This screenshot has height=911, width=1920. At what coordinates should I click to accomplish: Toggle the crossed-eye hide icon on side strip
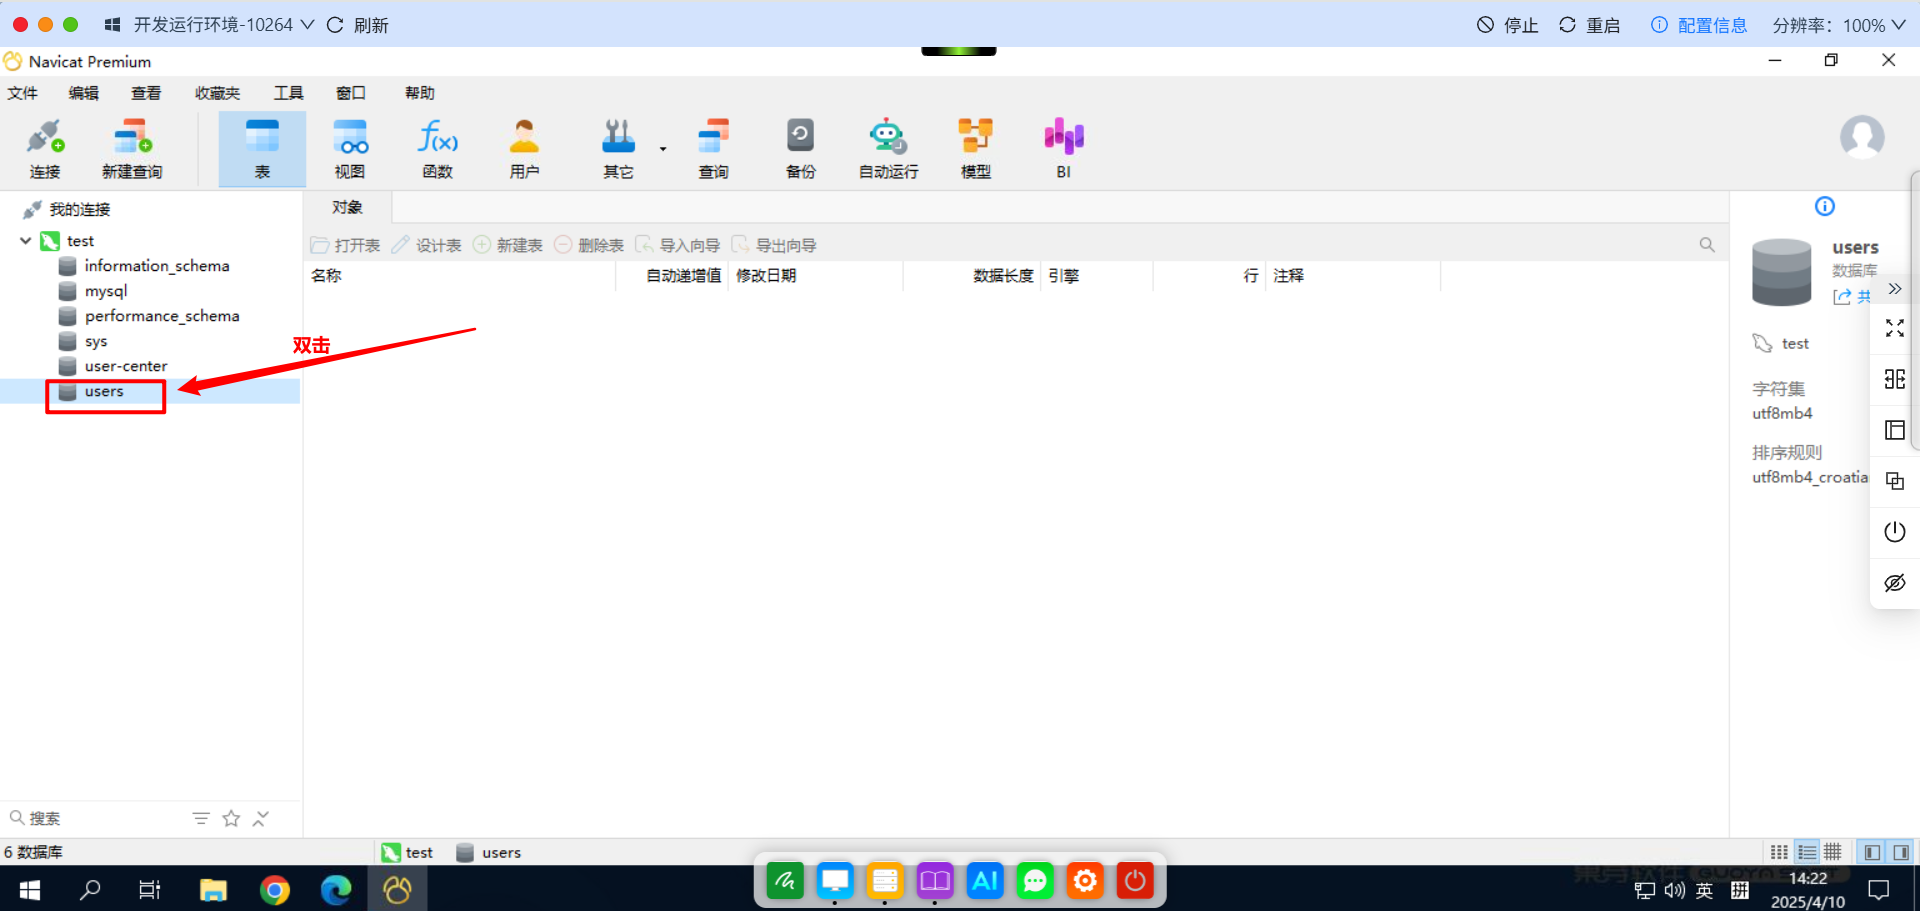tap(1895, 583)
